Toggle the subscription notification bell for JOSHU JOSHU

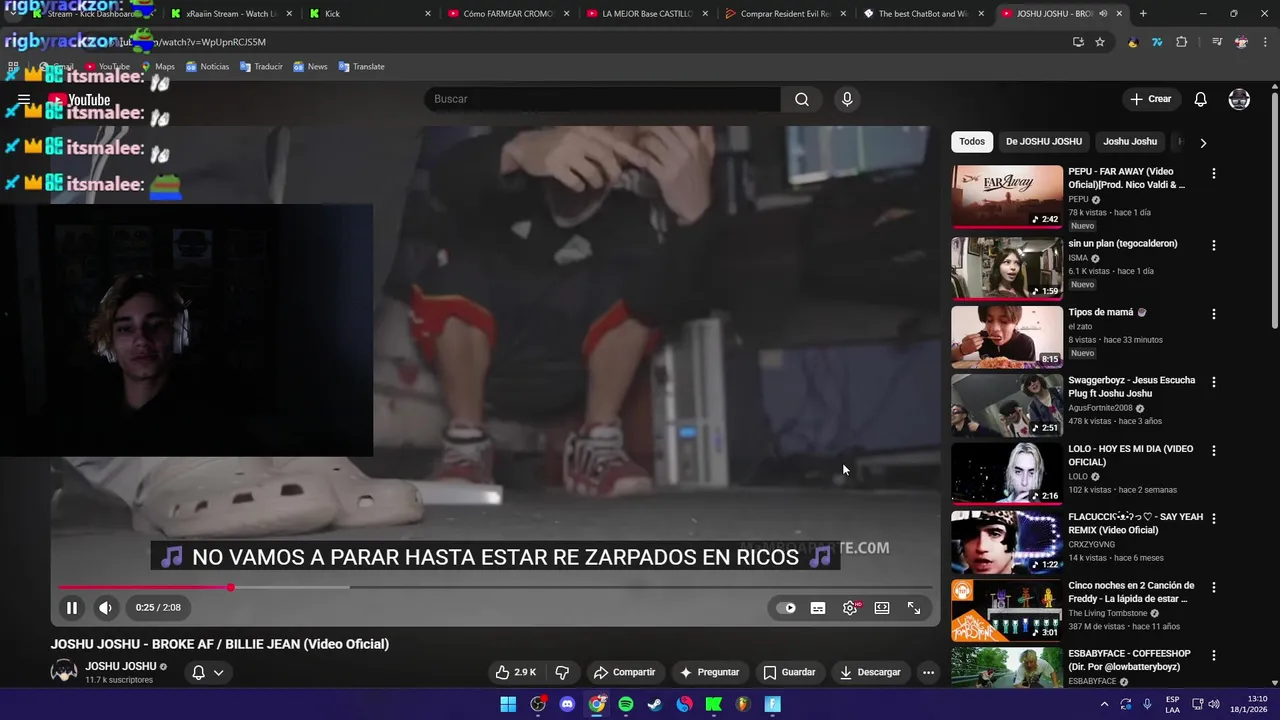[208, 672]
